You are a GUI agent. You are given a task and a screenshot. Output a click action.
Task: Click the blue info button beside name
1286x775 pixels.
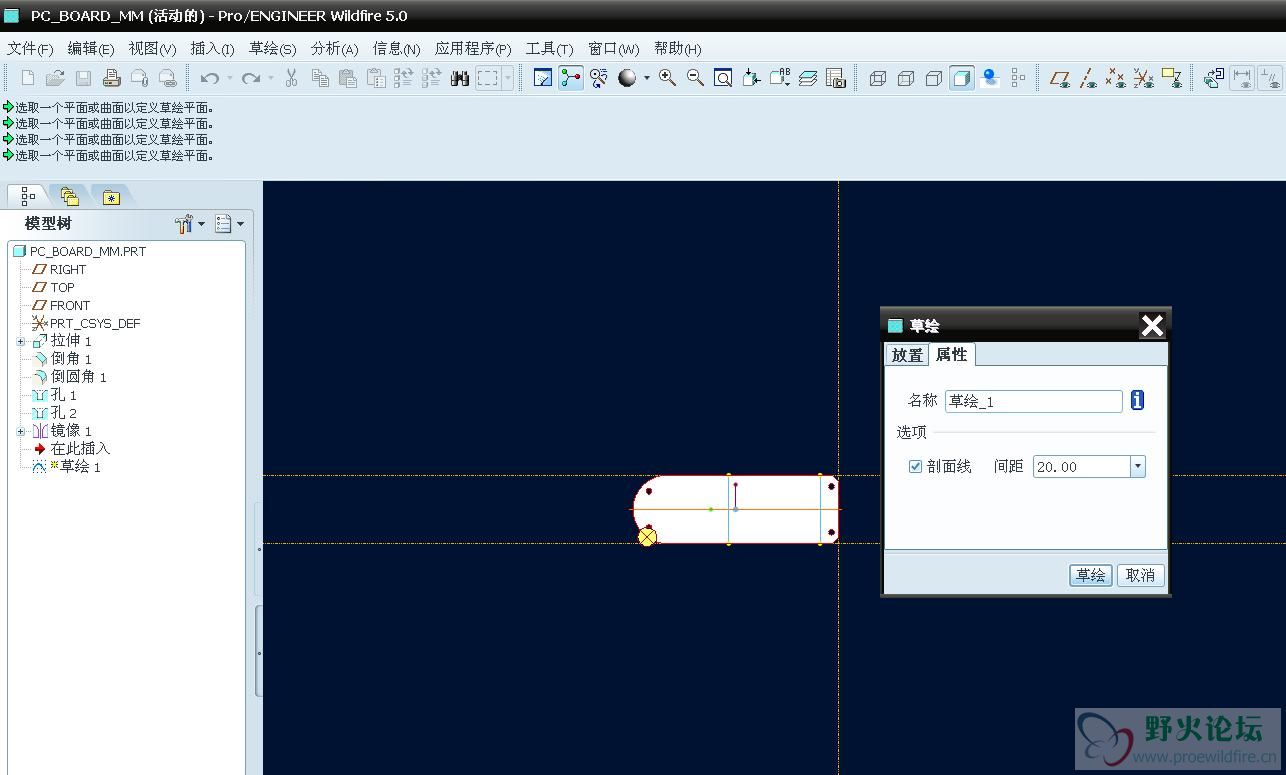coord(1137,400)
